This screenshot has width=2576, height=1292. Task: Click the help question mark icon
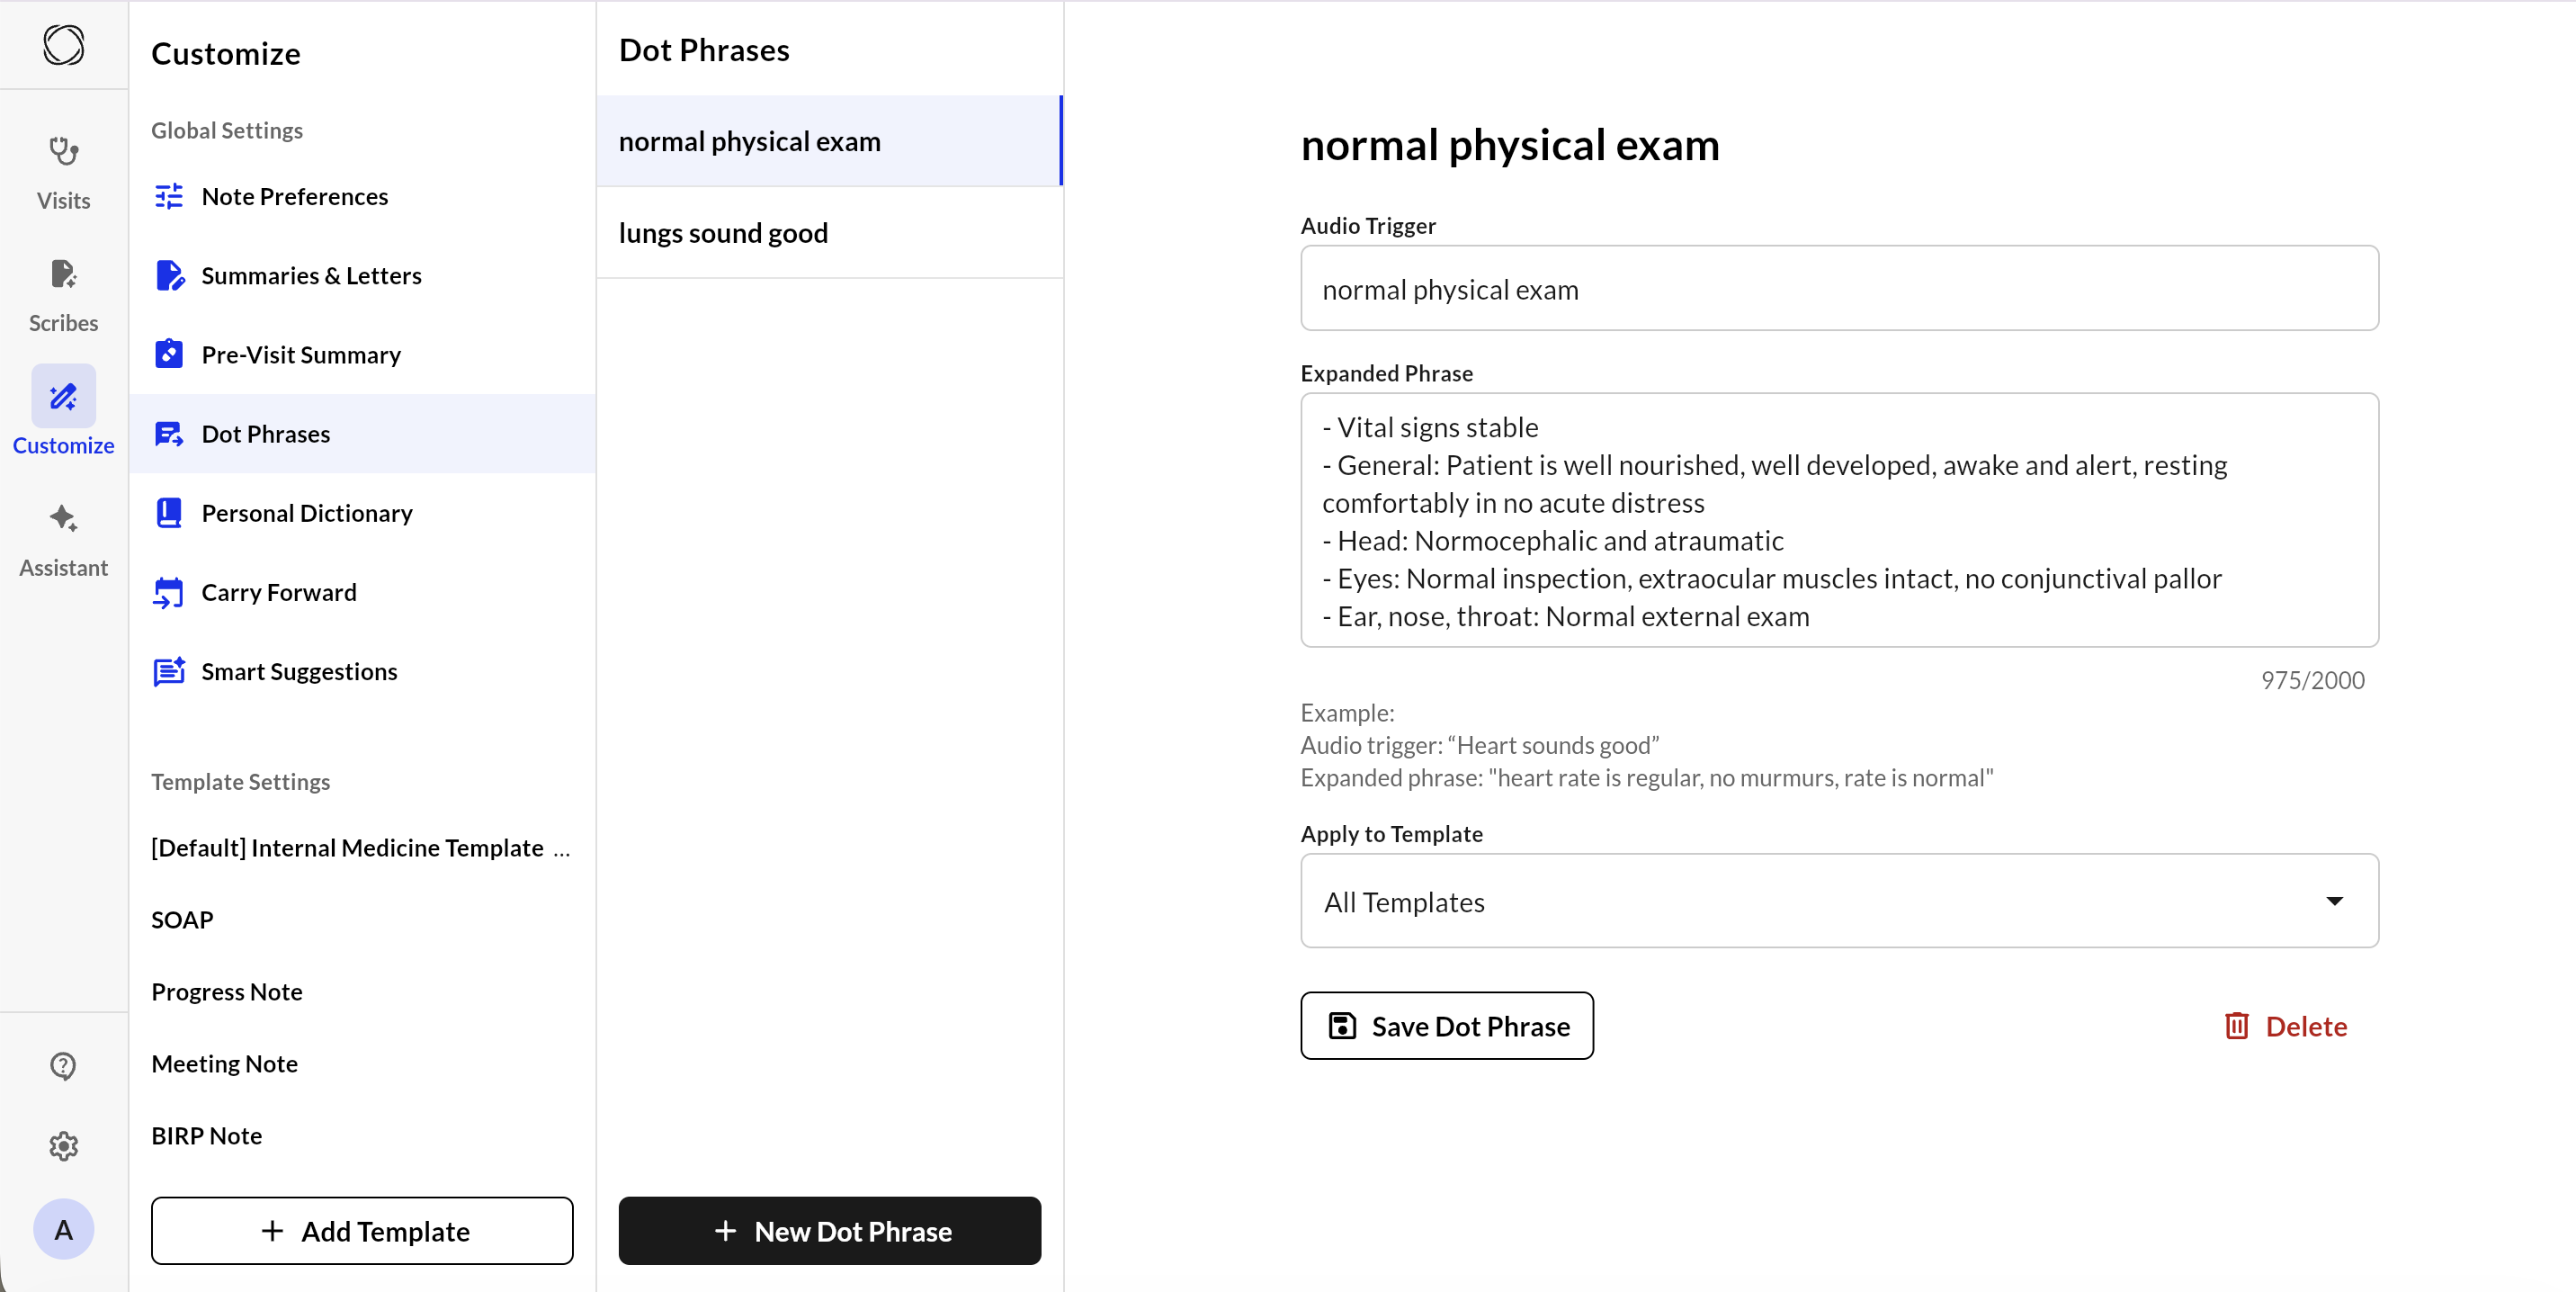coord(63,1066)
